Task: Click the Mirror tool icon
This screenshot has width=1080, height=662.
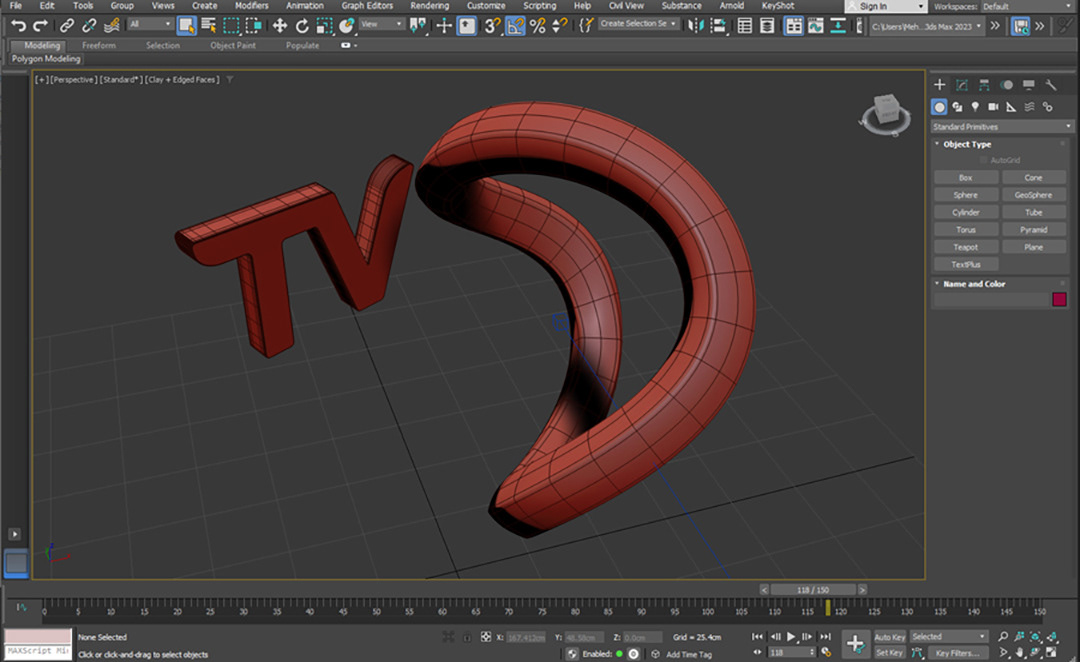Action: [696, 26]
